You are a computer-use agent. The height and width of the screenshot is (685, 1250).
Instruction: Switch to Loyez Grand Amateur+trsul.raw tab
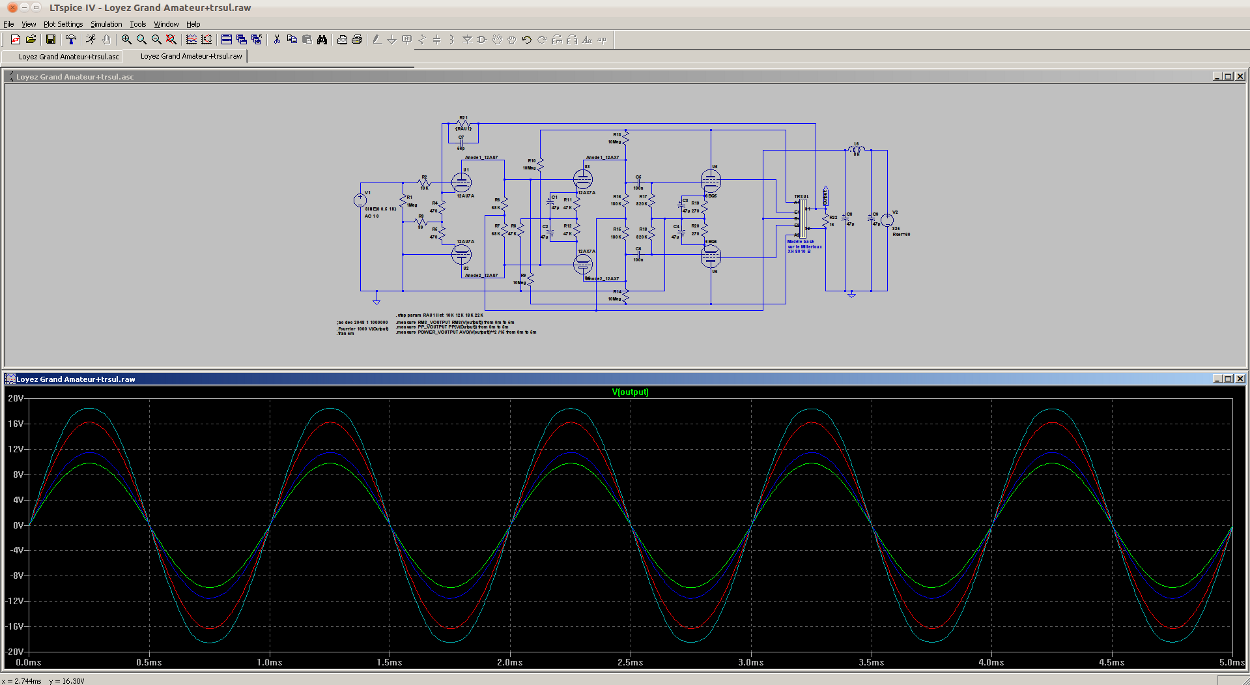[x=190, y=56]
